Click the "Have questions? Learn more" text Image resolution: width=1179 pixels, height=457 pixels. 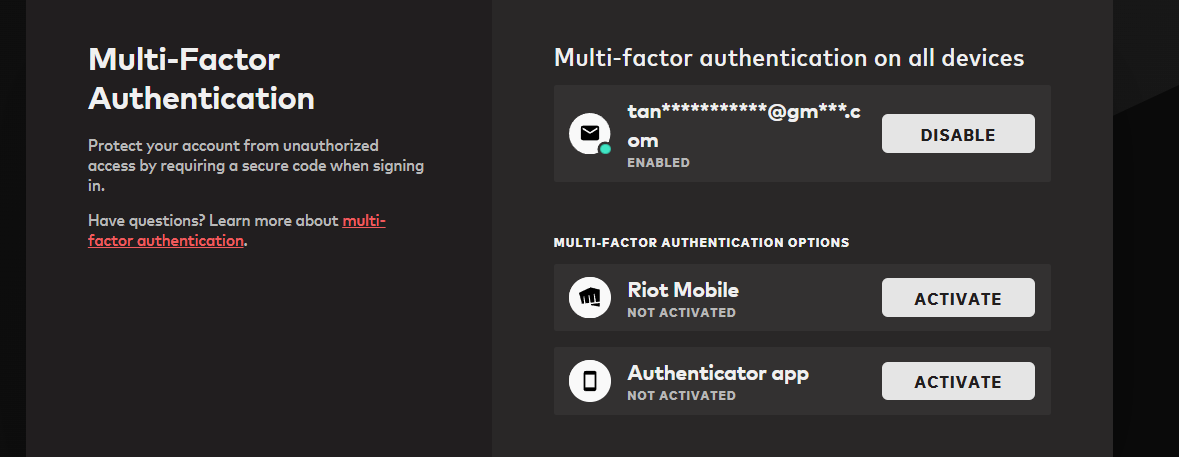(213, 221)
